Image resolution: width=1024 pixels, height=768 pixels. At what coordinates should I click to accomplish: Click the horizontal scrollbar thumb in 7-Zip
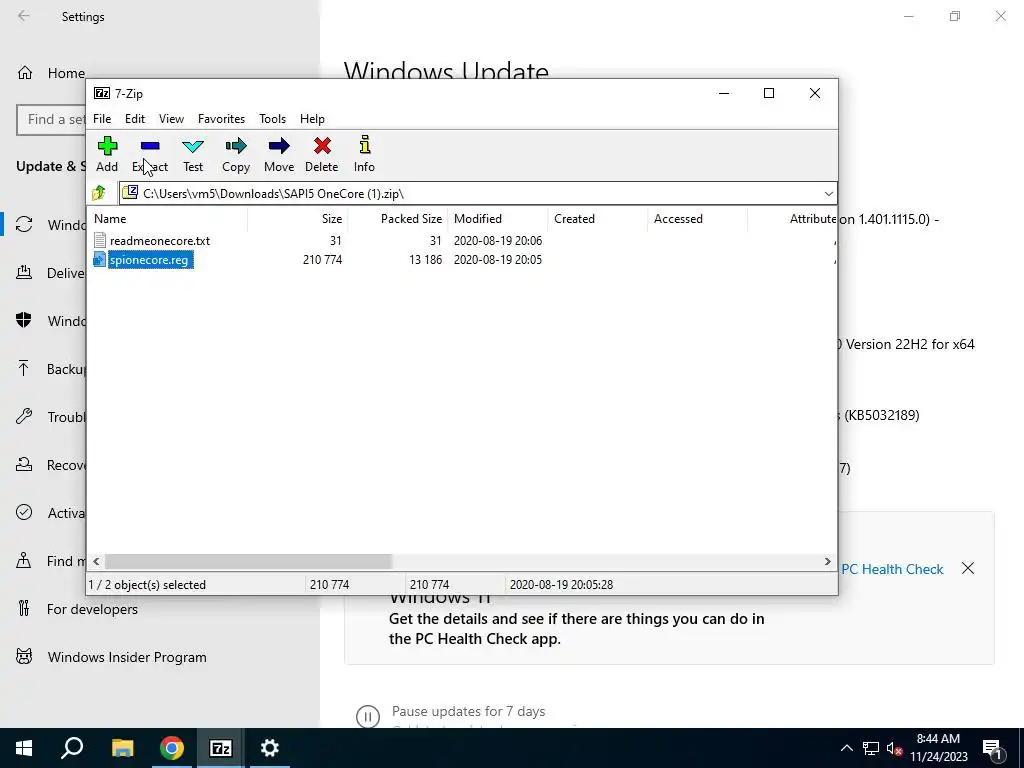coord(248,562)
